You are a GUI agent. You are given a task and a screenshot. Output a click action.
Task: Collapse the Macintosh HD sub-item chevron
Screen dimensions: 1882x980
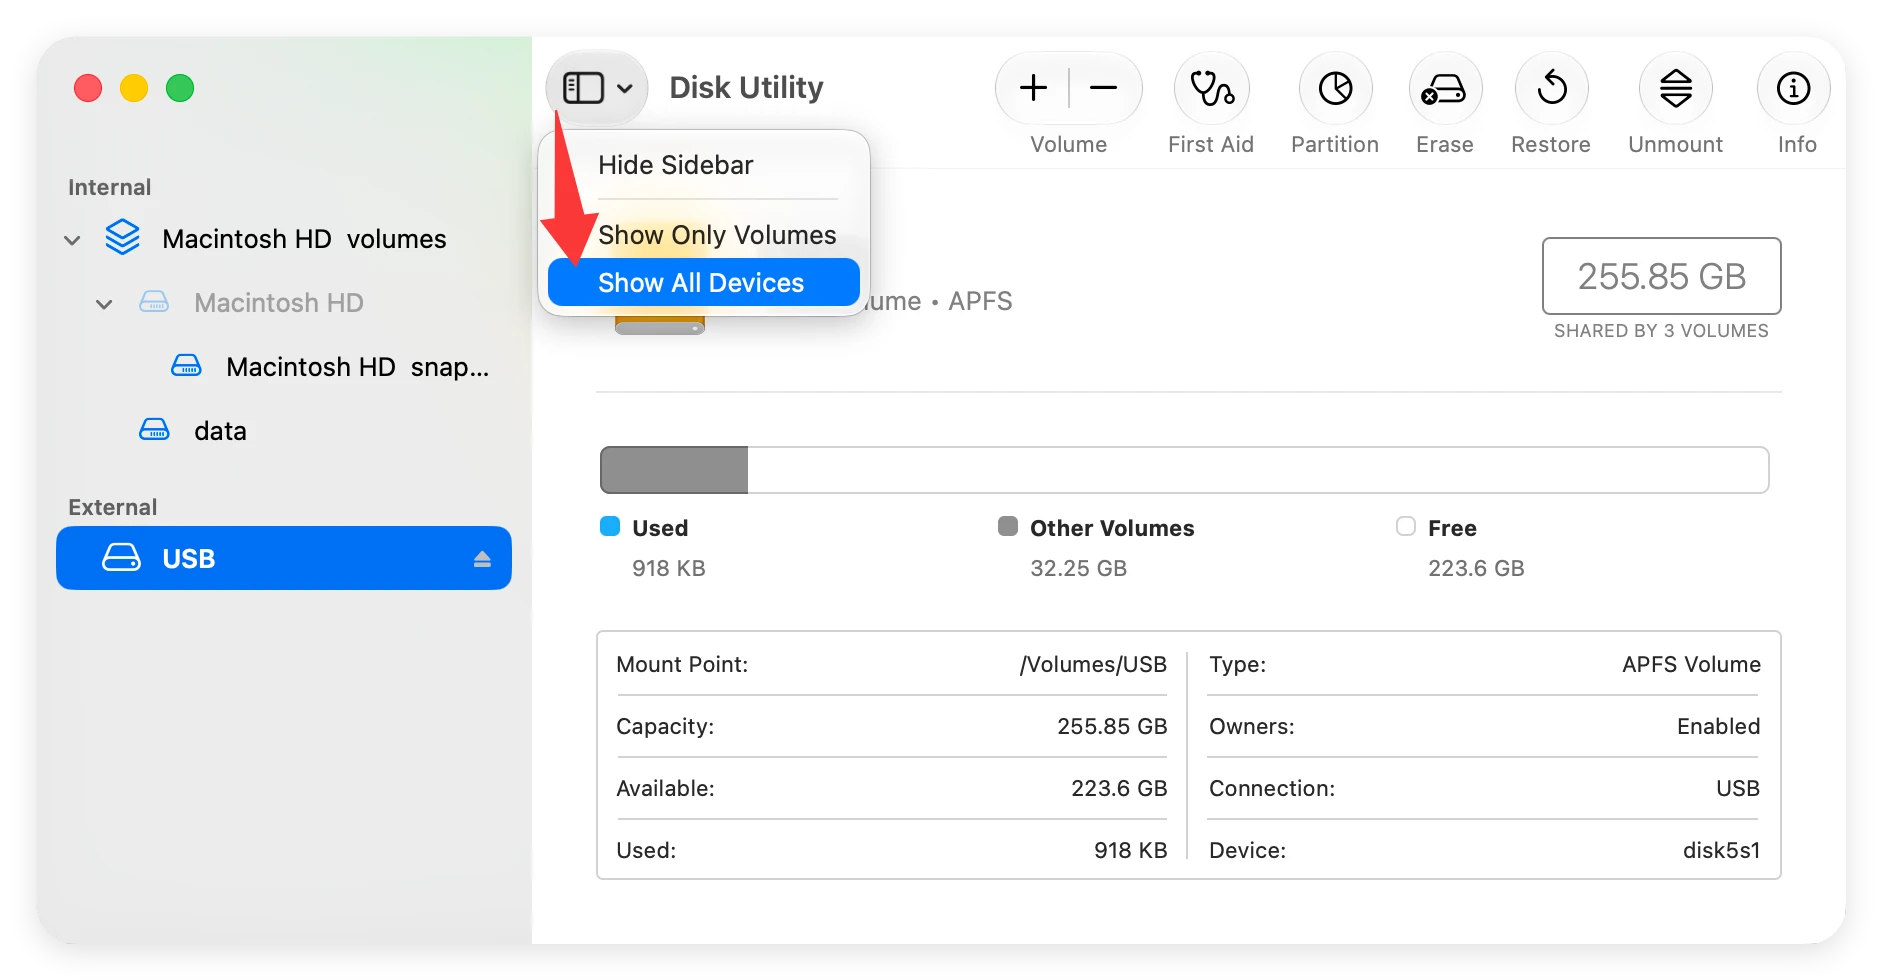coord(104,304)
